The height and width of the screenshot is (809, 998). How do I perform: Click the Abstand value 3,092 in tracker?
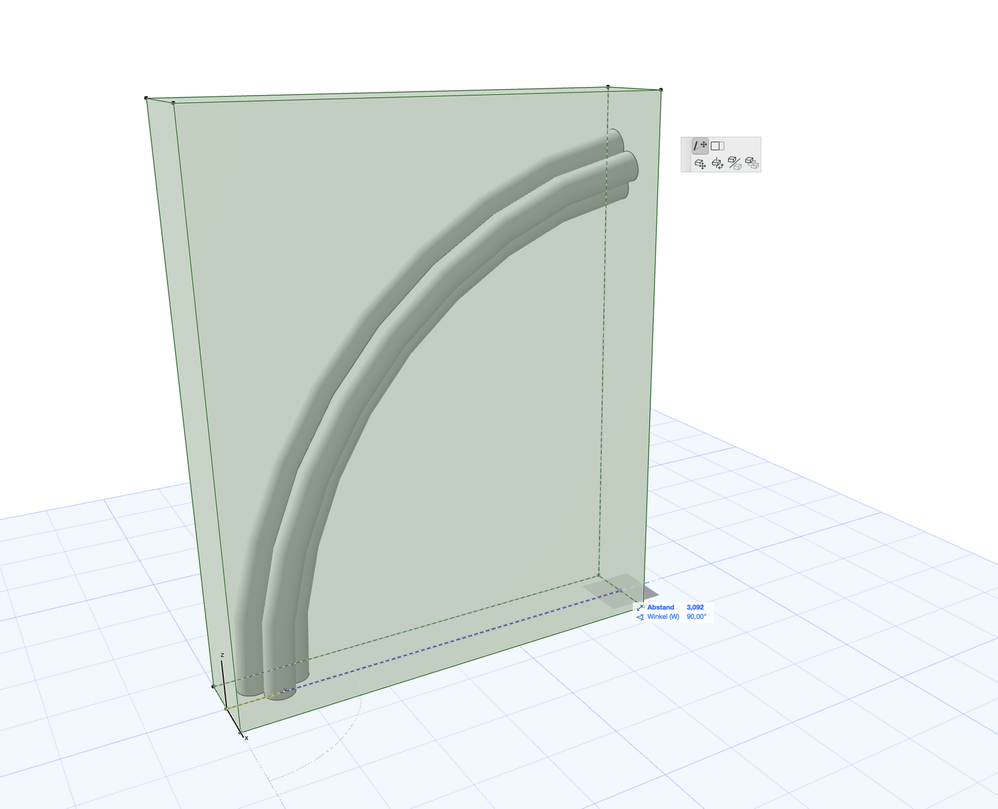(x=695, y=607)
